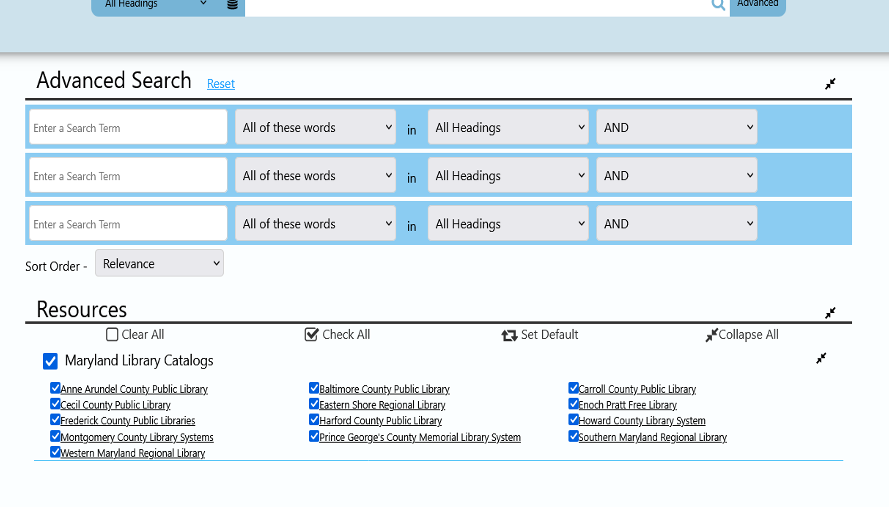Click the Maryland Library Catalogs heading text
This screenshot has width=890, height=508.
click(x=139, y=361)
